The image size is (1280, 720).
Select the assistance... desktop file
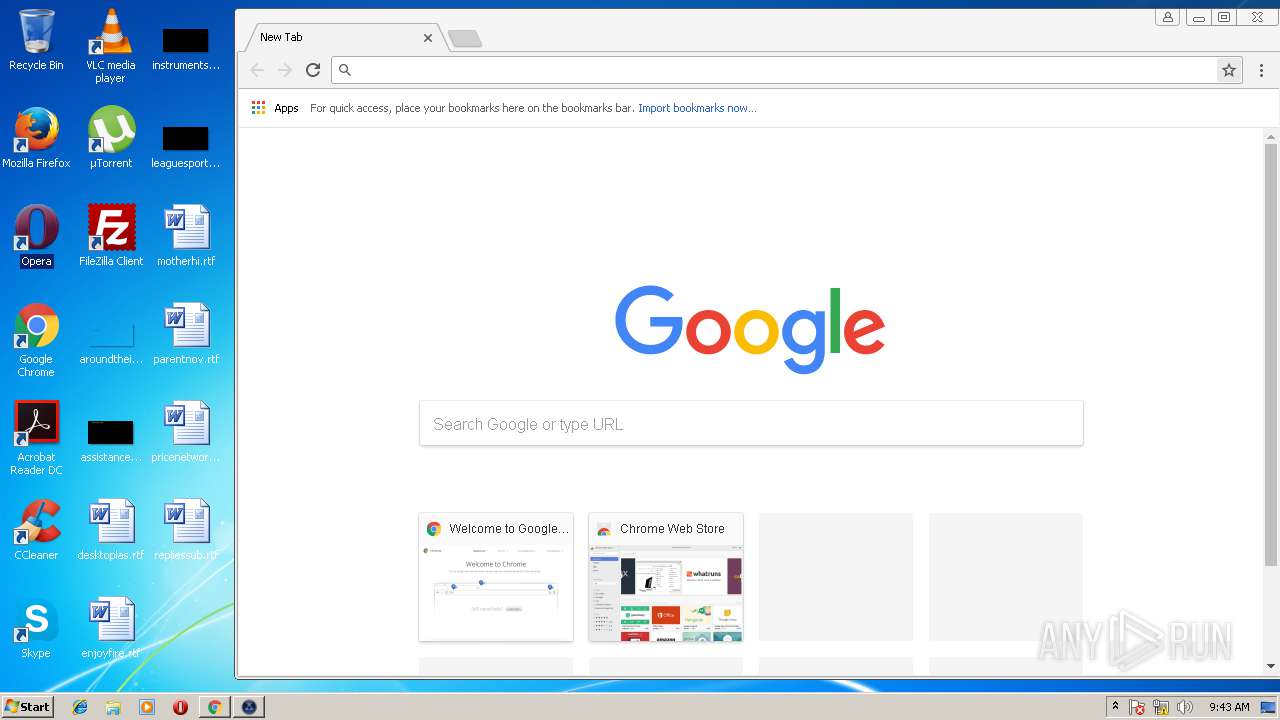(x=110, y=440)
